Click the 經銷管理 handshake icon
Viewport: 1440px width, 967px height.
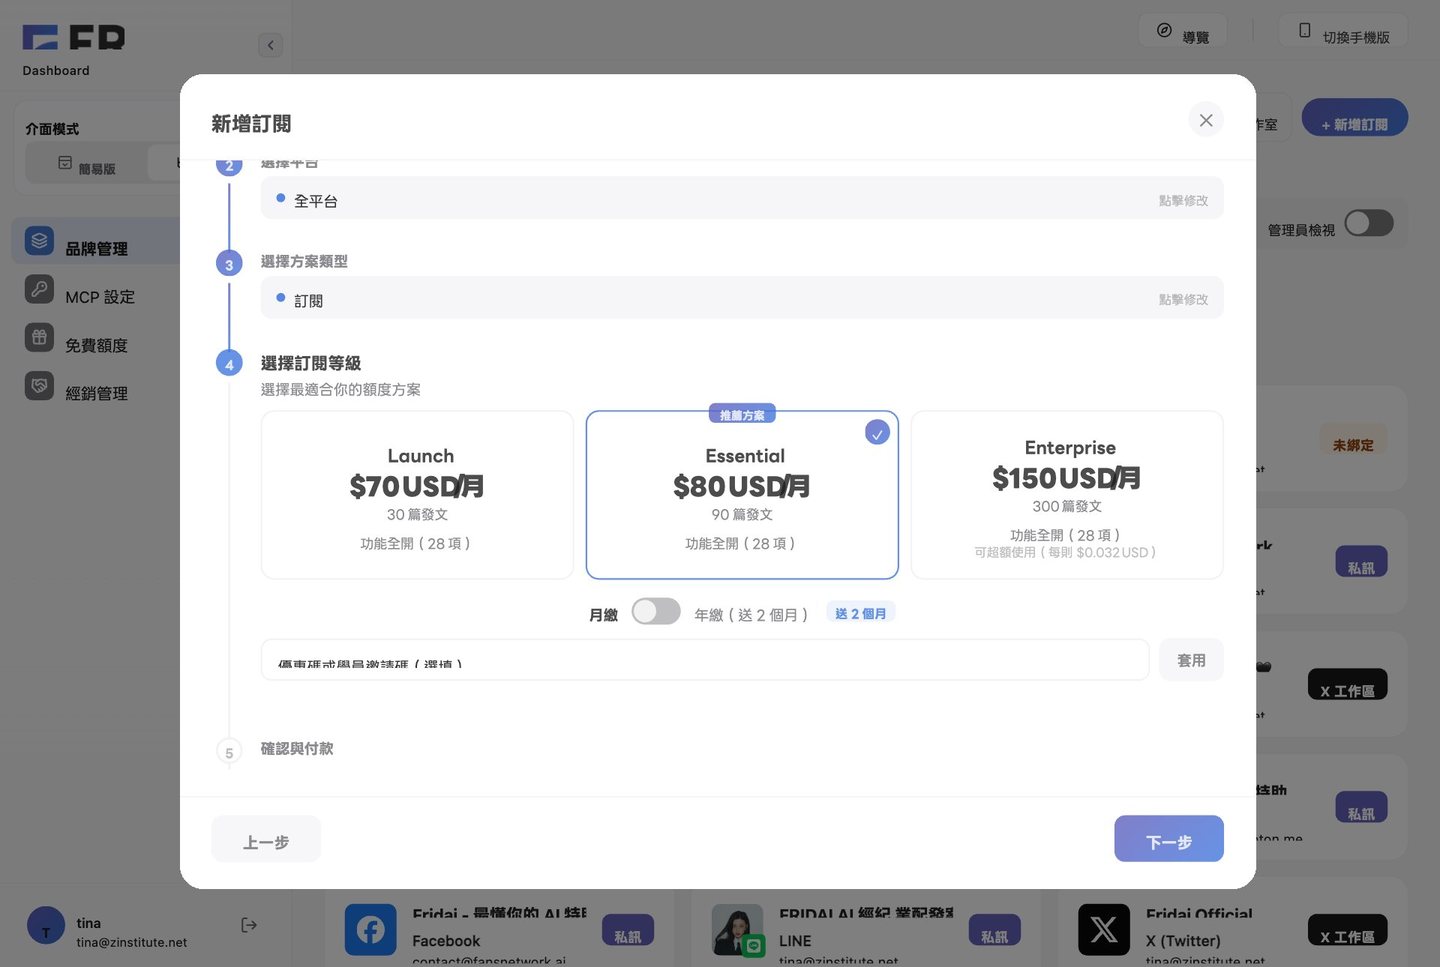click(x=39, y=385)
